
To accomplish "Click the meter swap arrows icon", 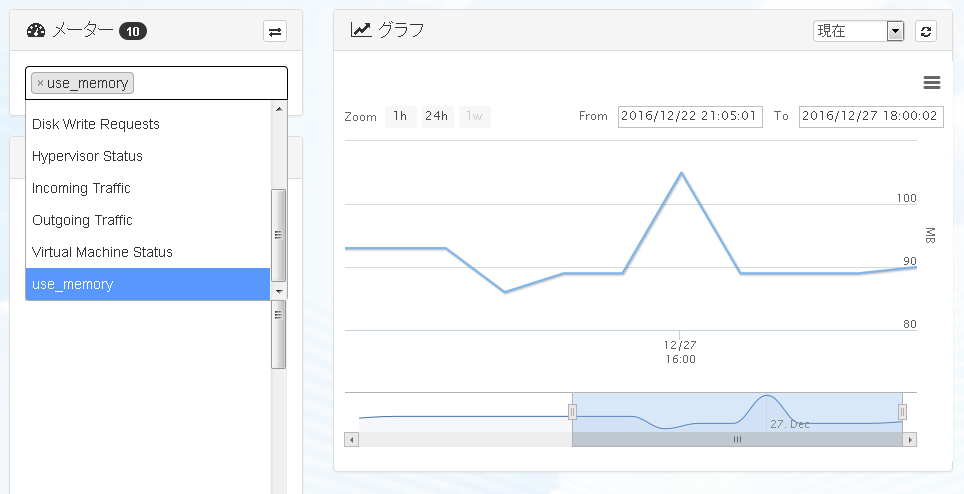I will tap(275, 31).
